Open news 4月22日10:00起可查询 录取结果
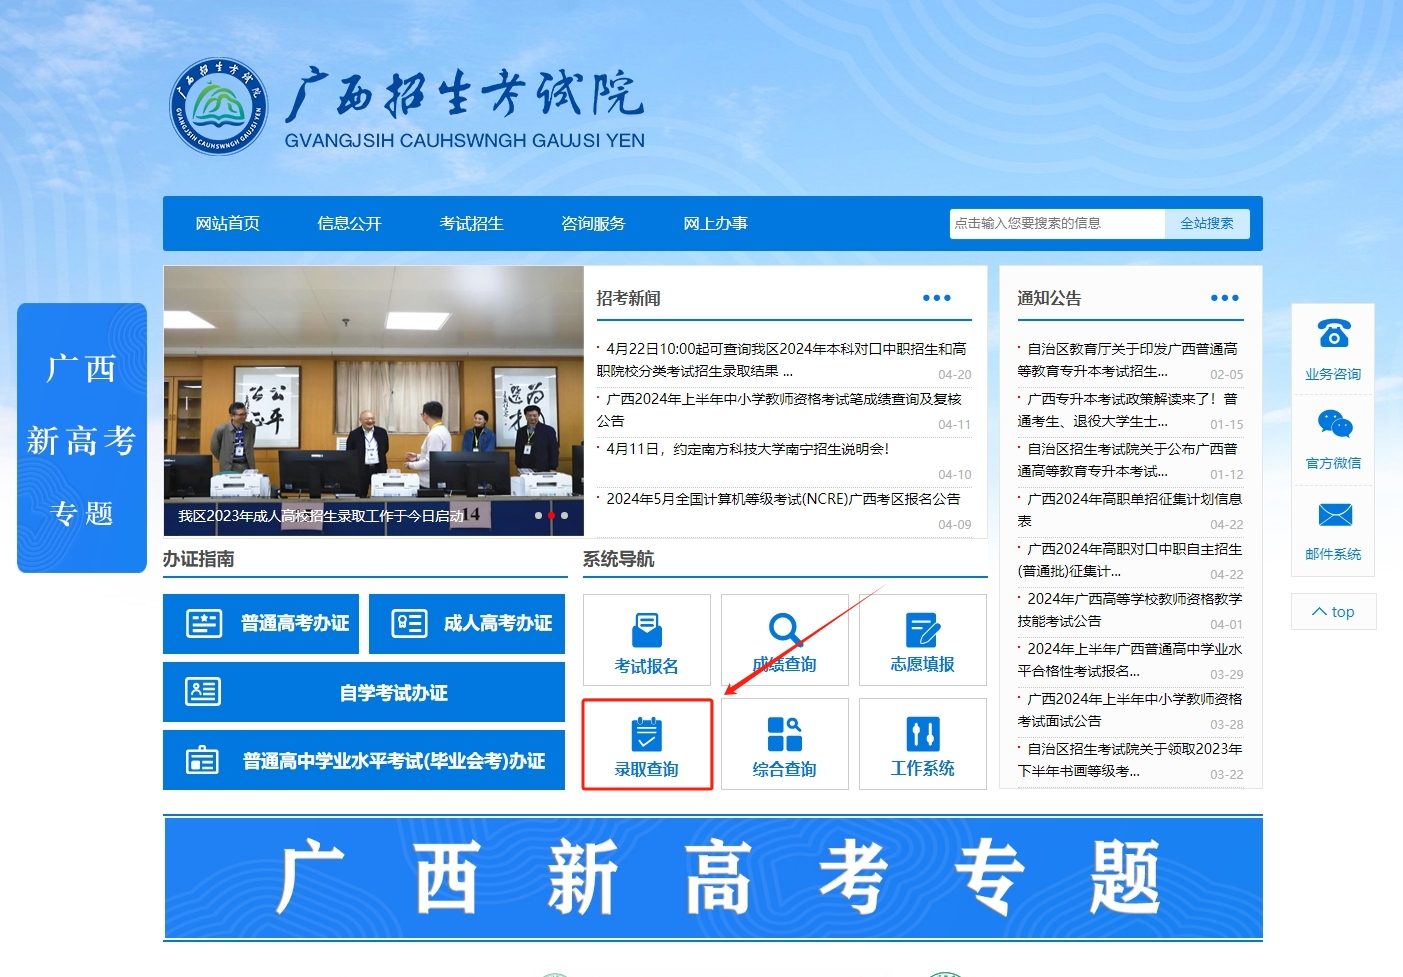This screenshot has width=1403, height=977. click(782, 360)
